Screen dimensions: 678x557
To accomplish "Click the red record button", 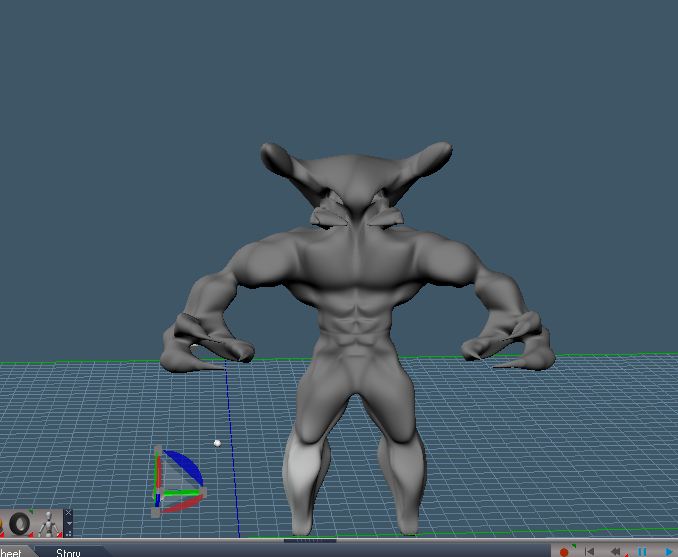I will tap(564, 552).
